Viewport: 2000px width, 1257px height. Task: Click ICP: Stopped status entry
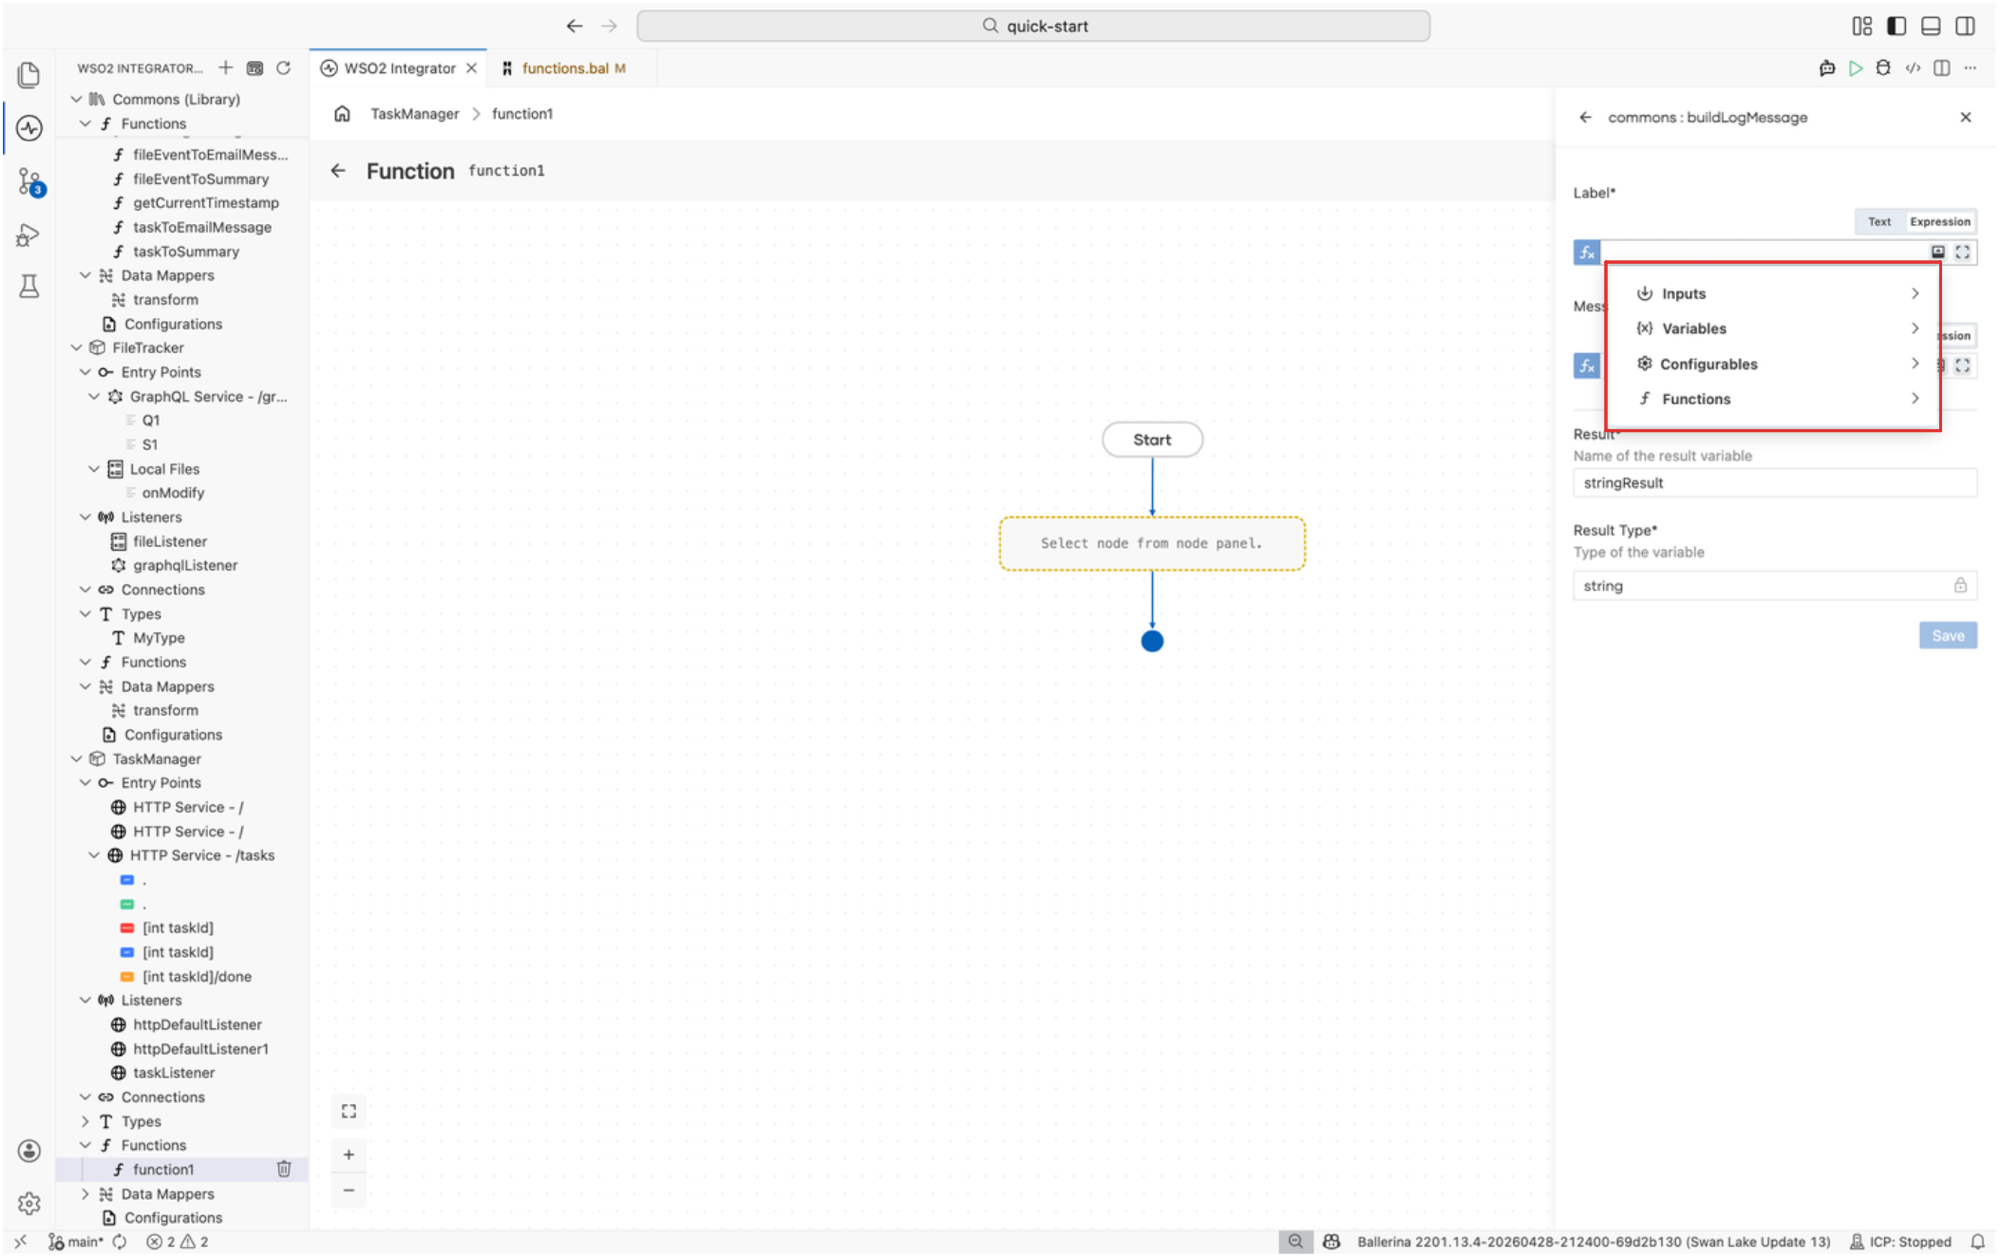click(1900, 1241)
